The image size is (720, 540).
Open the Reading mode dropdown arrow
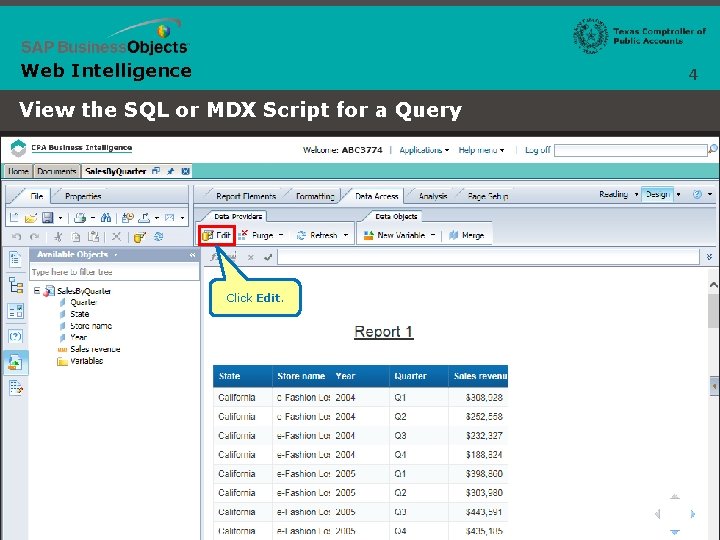click(x=636, y=194)
